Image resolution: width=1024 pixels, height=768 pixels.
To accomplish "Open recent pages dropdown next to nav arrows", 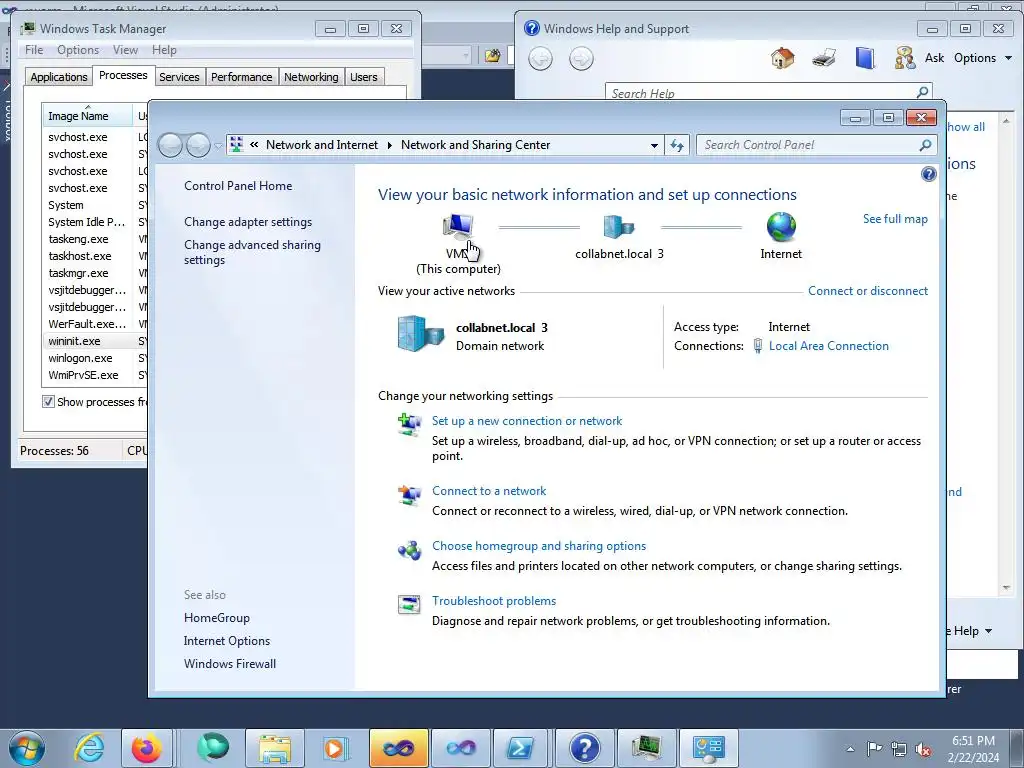I will [219, 146].
